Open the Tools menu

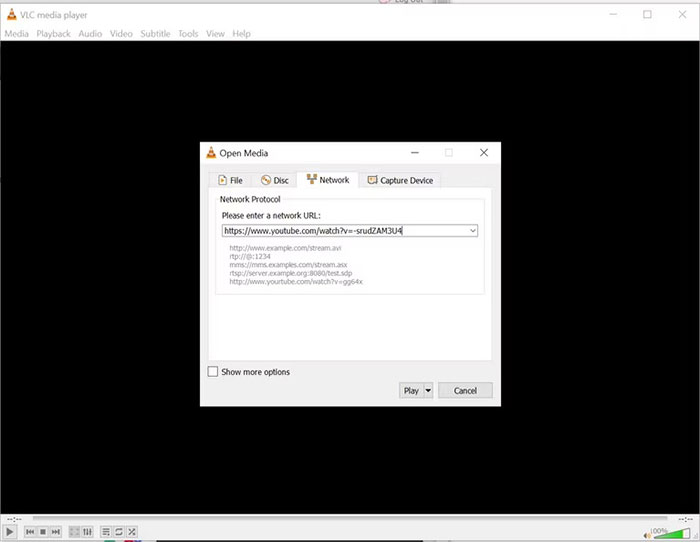[x=188, y=33]
